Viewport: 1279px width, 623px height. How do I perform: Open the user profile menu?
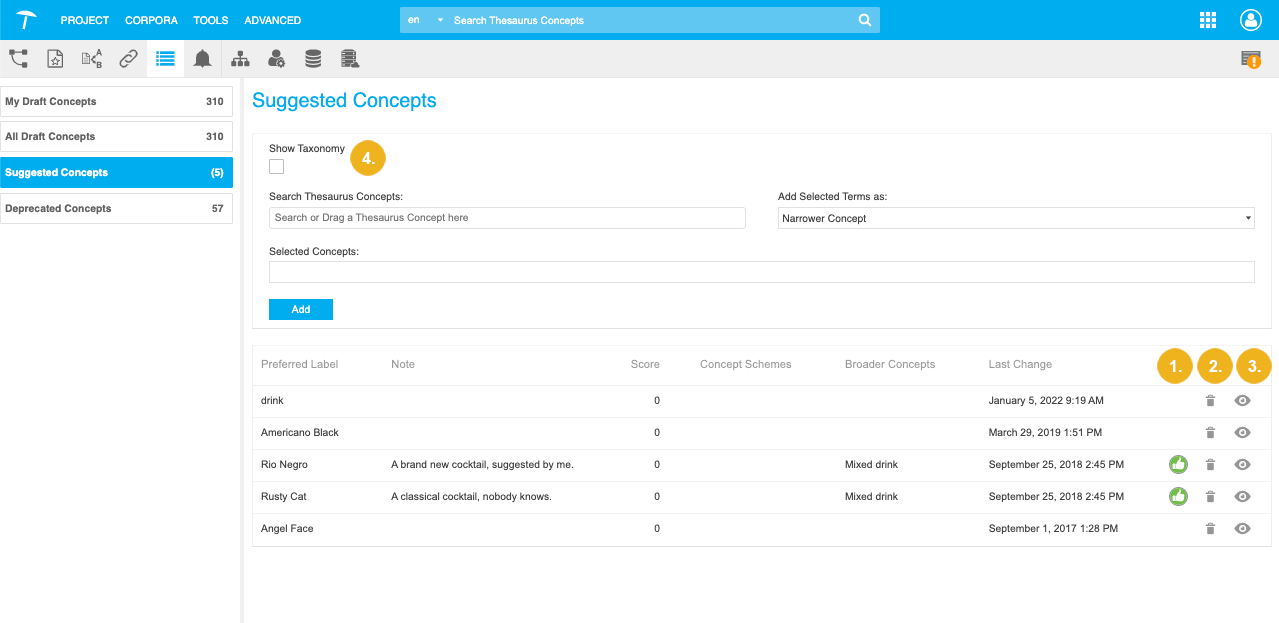point(1251,20)
